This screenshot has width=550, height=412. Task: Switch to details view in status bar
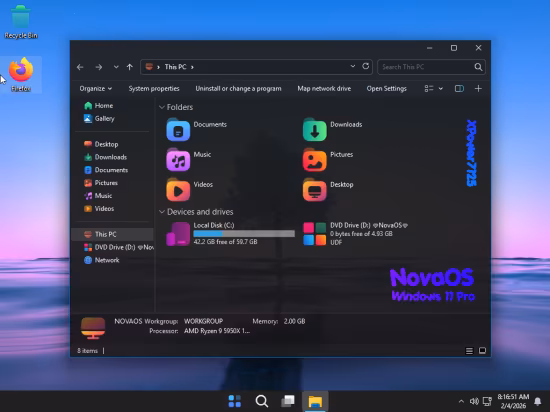(x=469, y=351)
